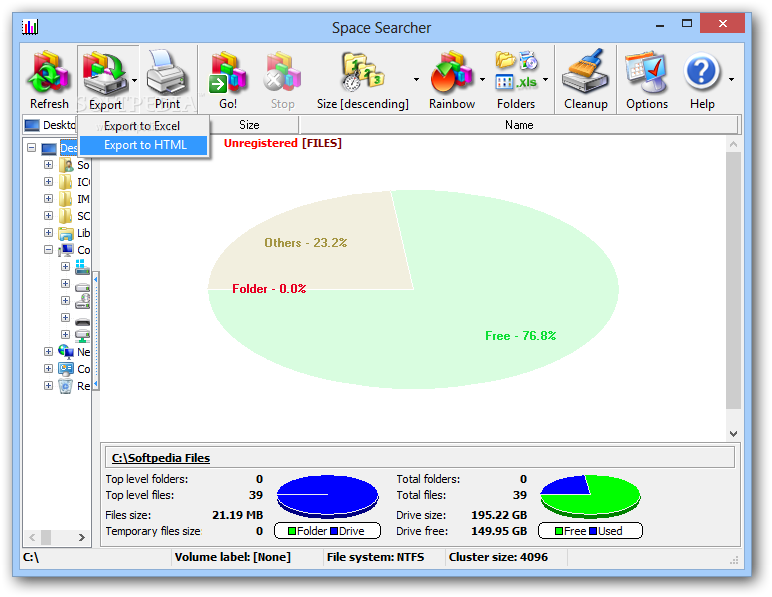Click the Free/Used chart legend button

click(590, 531)
